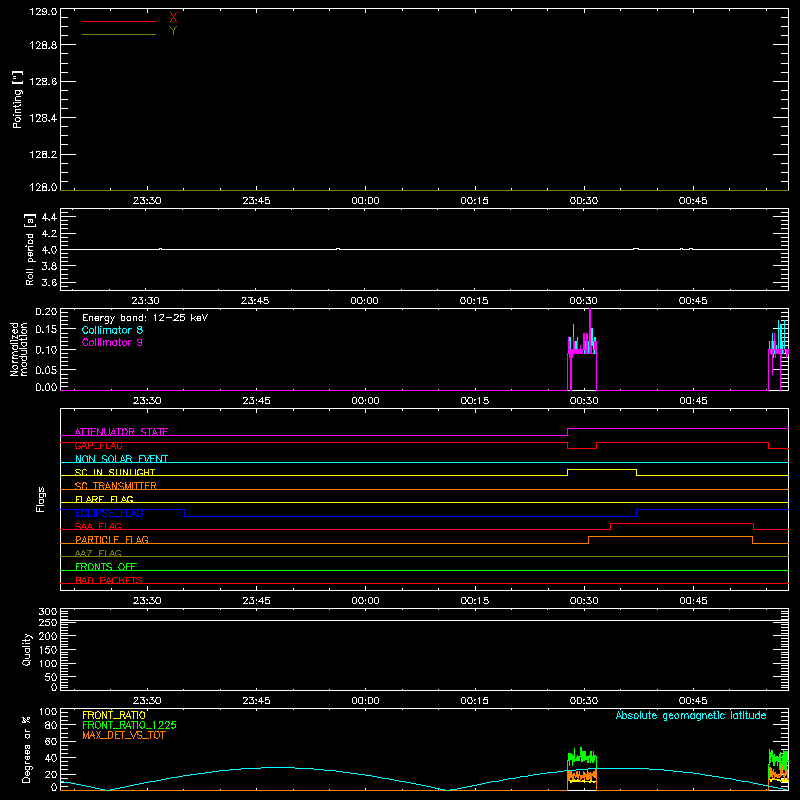Click the SC_TRANSMITTER flag label

(116, 486)
